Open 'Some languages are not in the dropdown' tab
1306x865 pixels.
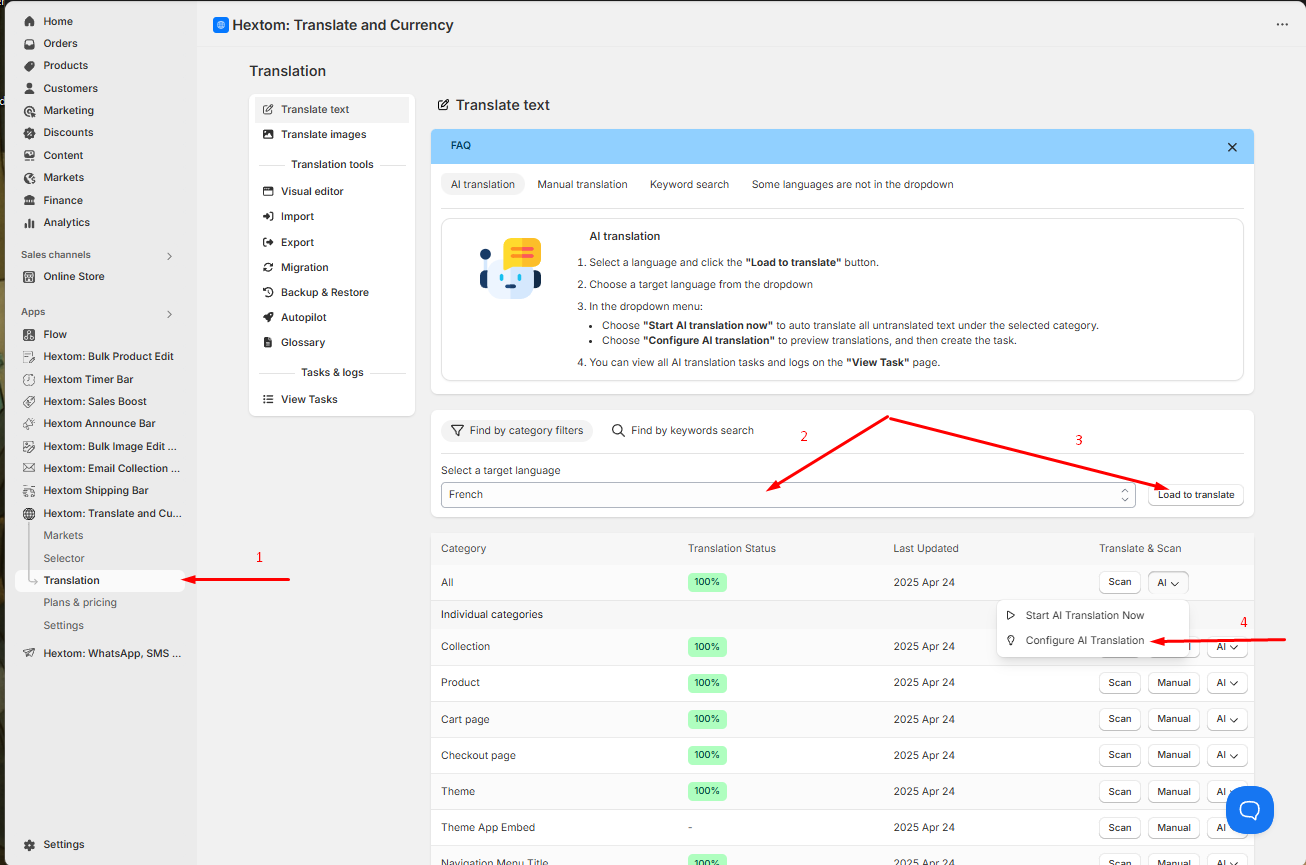click(852, 184)
